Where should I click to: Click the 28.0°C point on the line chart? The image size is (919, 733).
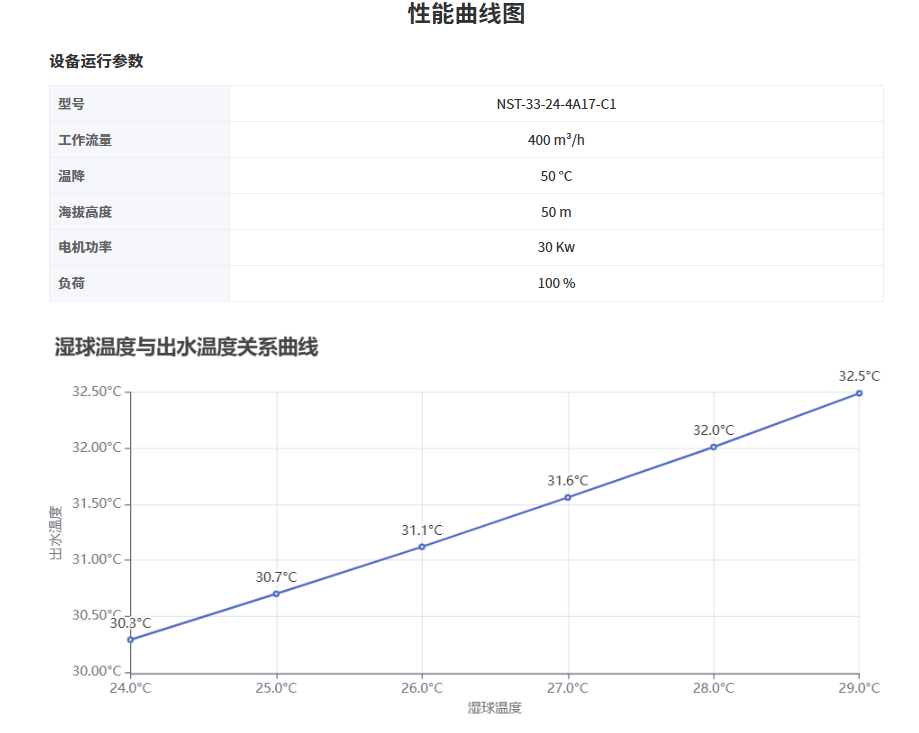tap(713, 447)
